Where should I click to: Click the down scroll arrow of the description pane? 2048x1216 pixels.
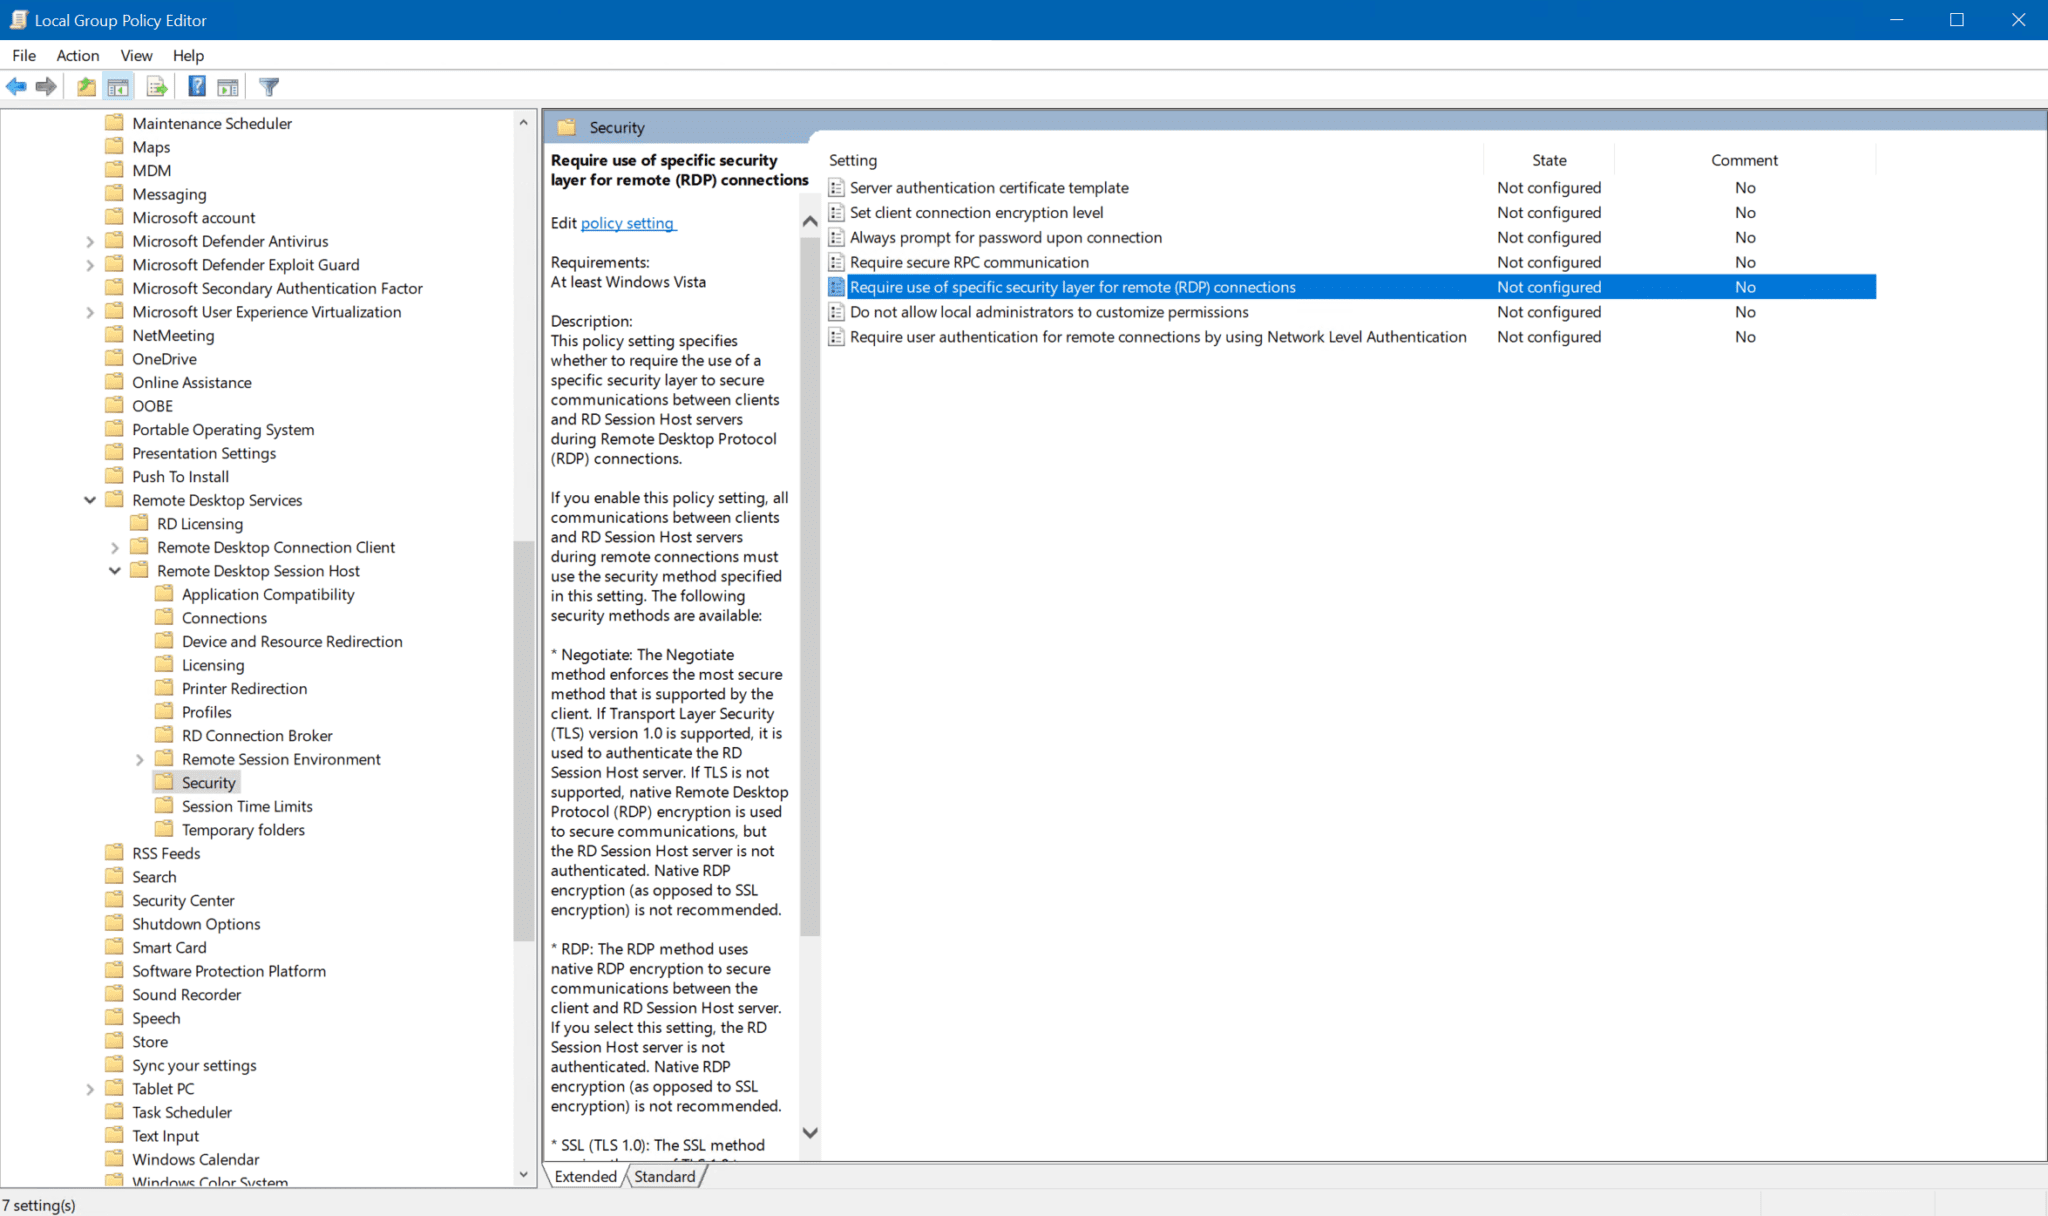(x=810, y=1133)
